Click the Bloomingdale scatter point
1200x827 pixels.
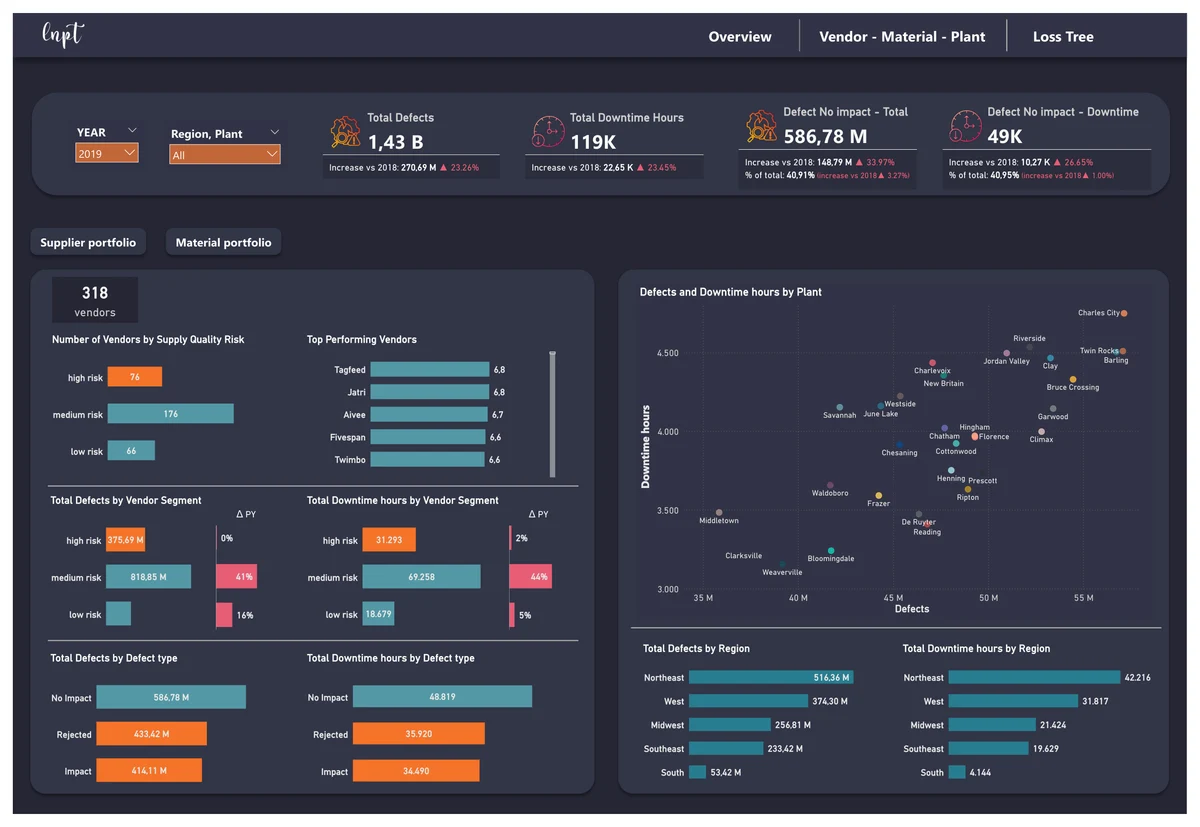coord(831,550)
